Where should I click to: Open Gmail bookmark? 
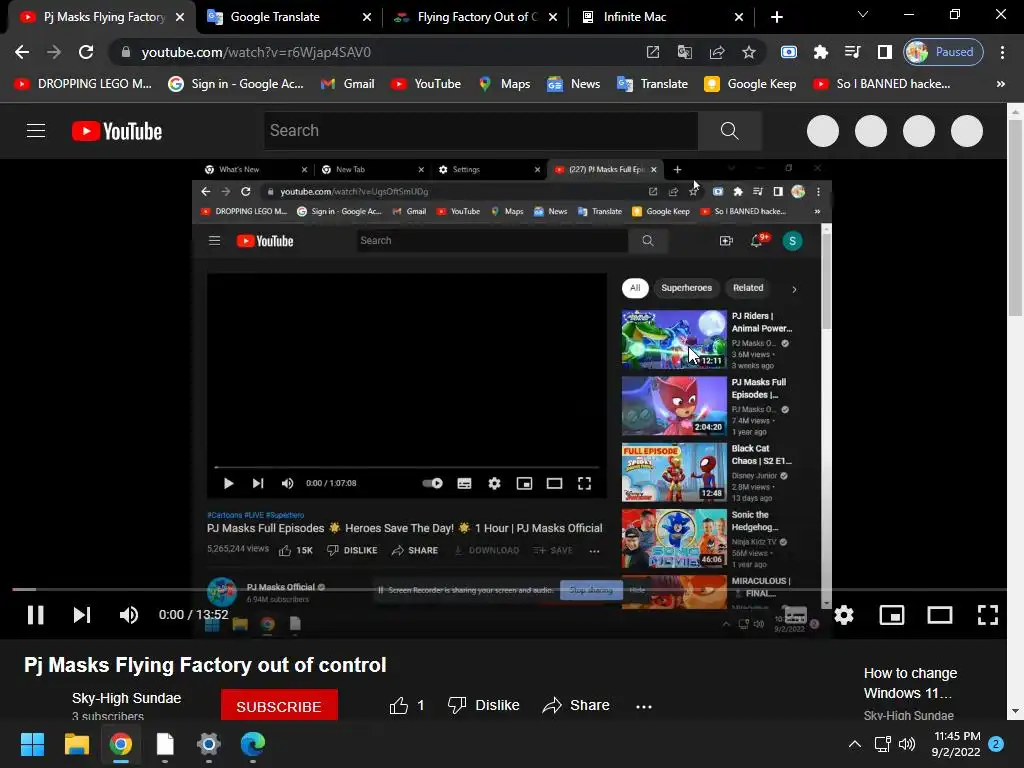click(x=347, y=84)
